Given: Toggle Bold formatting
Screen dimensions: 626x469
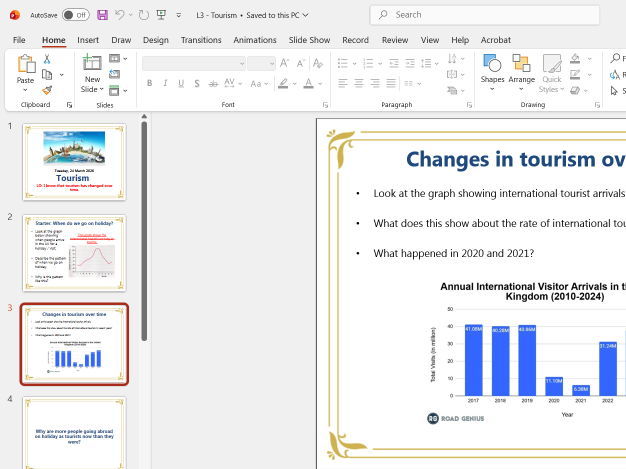Looking at the screenshot, I should coord(148,84).
